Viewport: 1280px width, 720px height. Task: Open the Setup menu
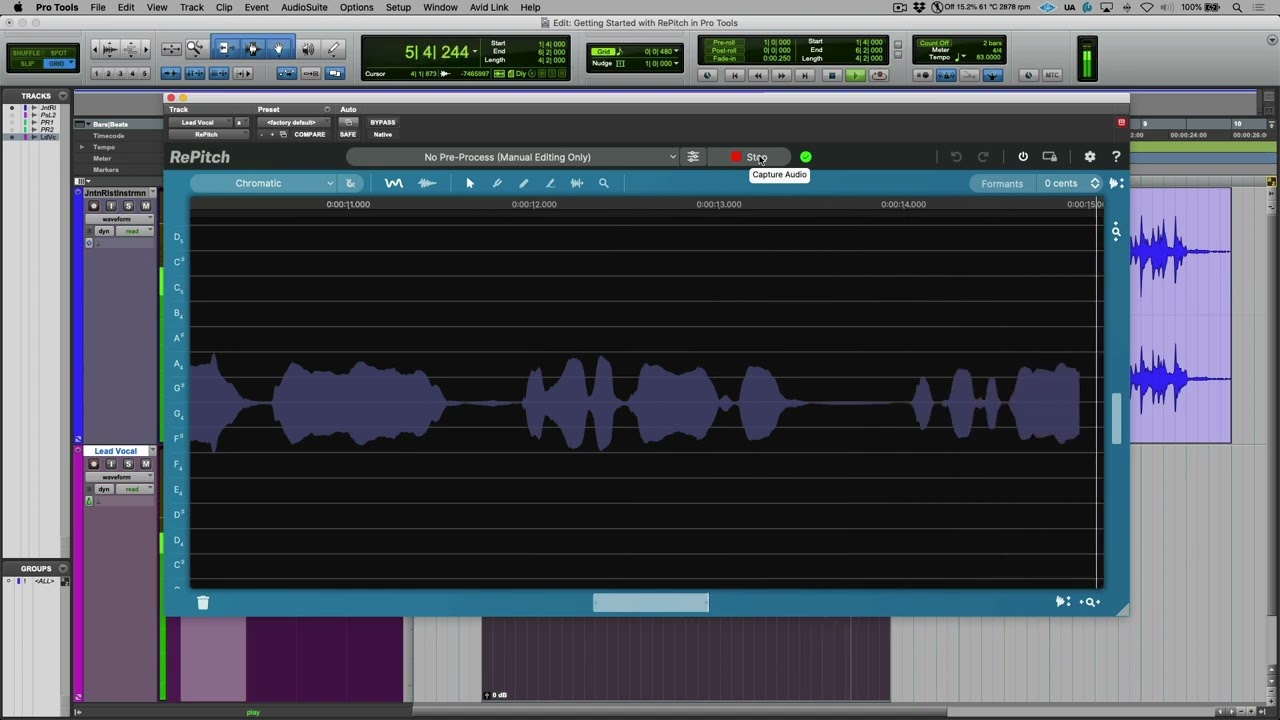(398, 7)
